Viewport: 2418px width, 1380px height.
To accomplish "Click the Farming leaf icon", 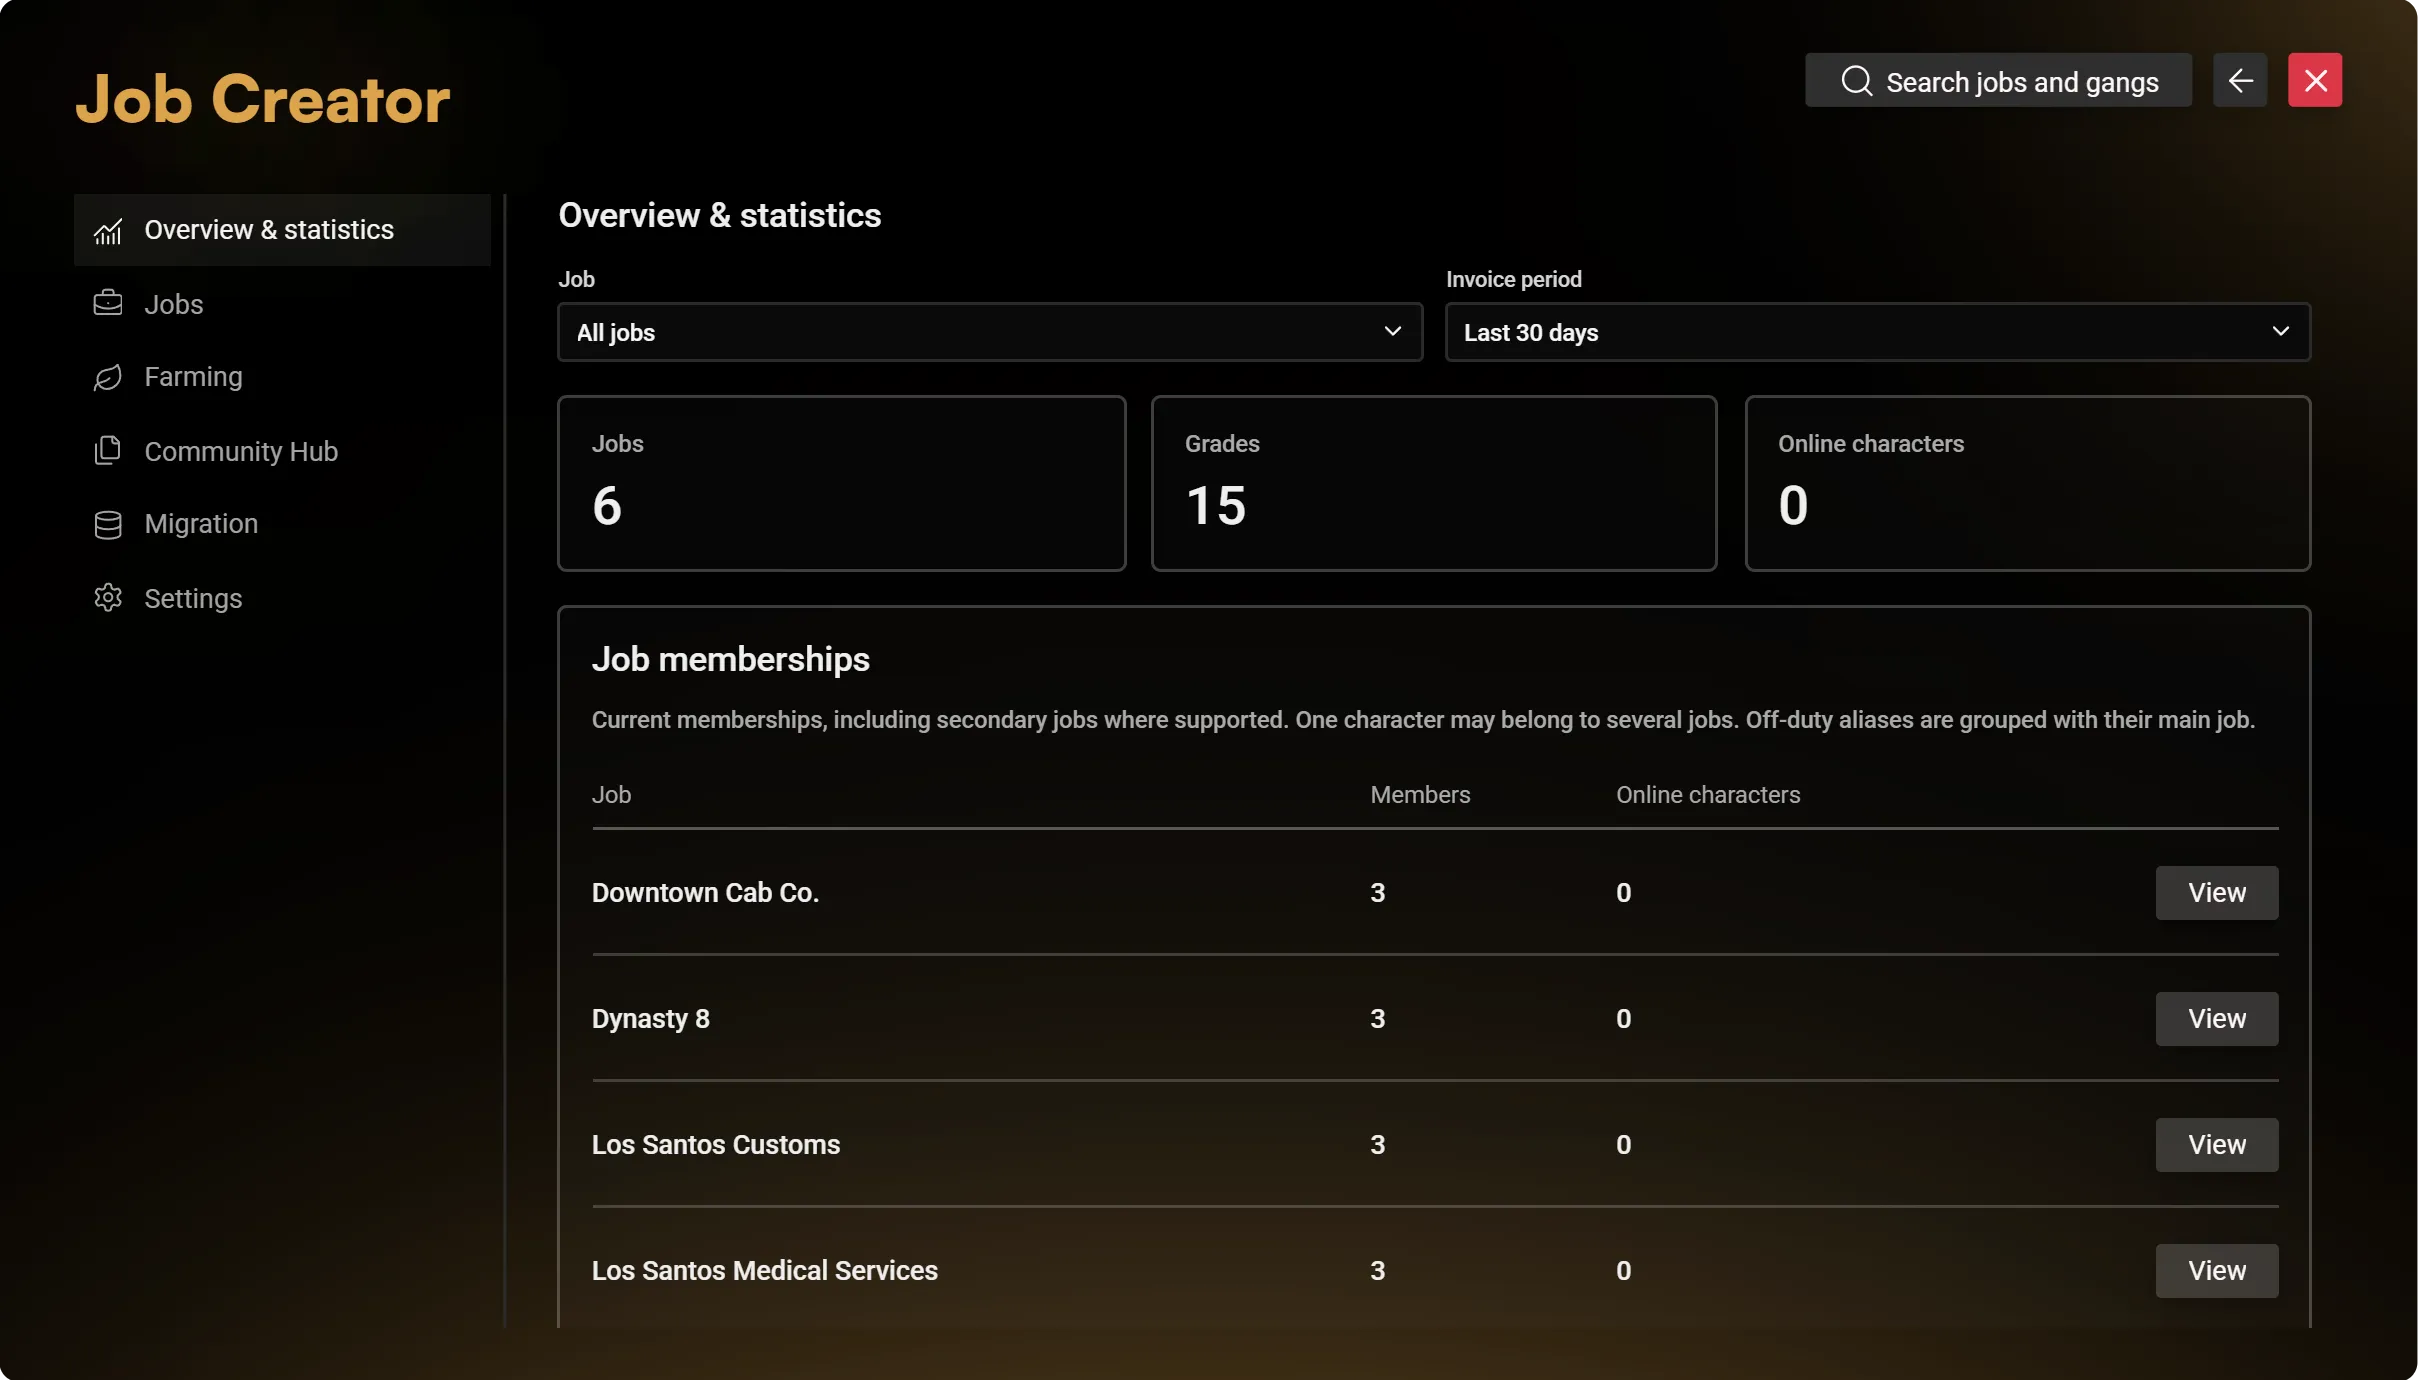I will (x=108, y=377).
